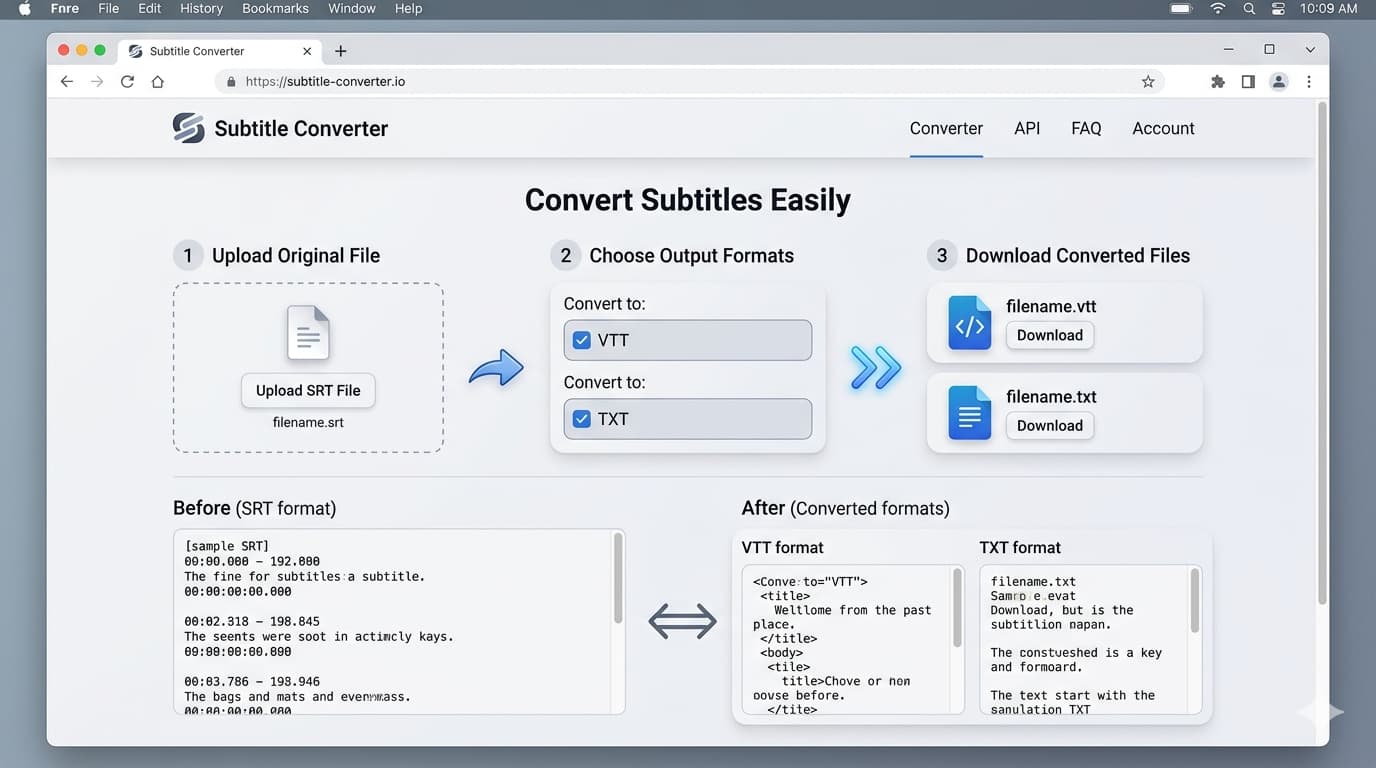Expand the browser tab search chevron
This screenshot has width=1376, height=768.
(1310, 49)
